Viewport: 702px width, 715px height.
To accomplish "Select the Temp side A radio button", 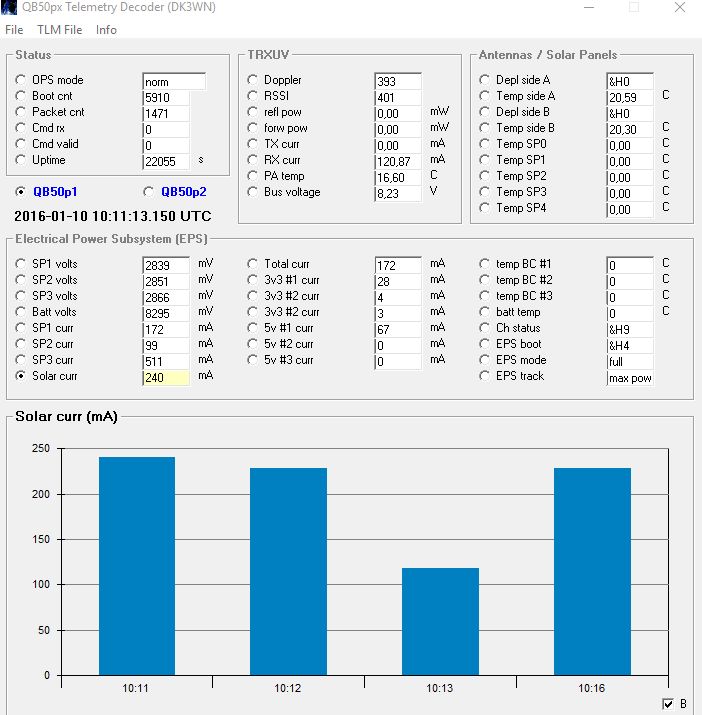I will (x=484, y=96).
